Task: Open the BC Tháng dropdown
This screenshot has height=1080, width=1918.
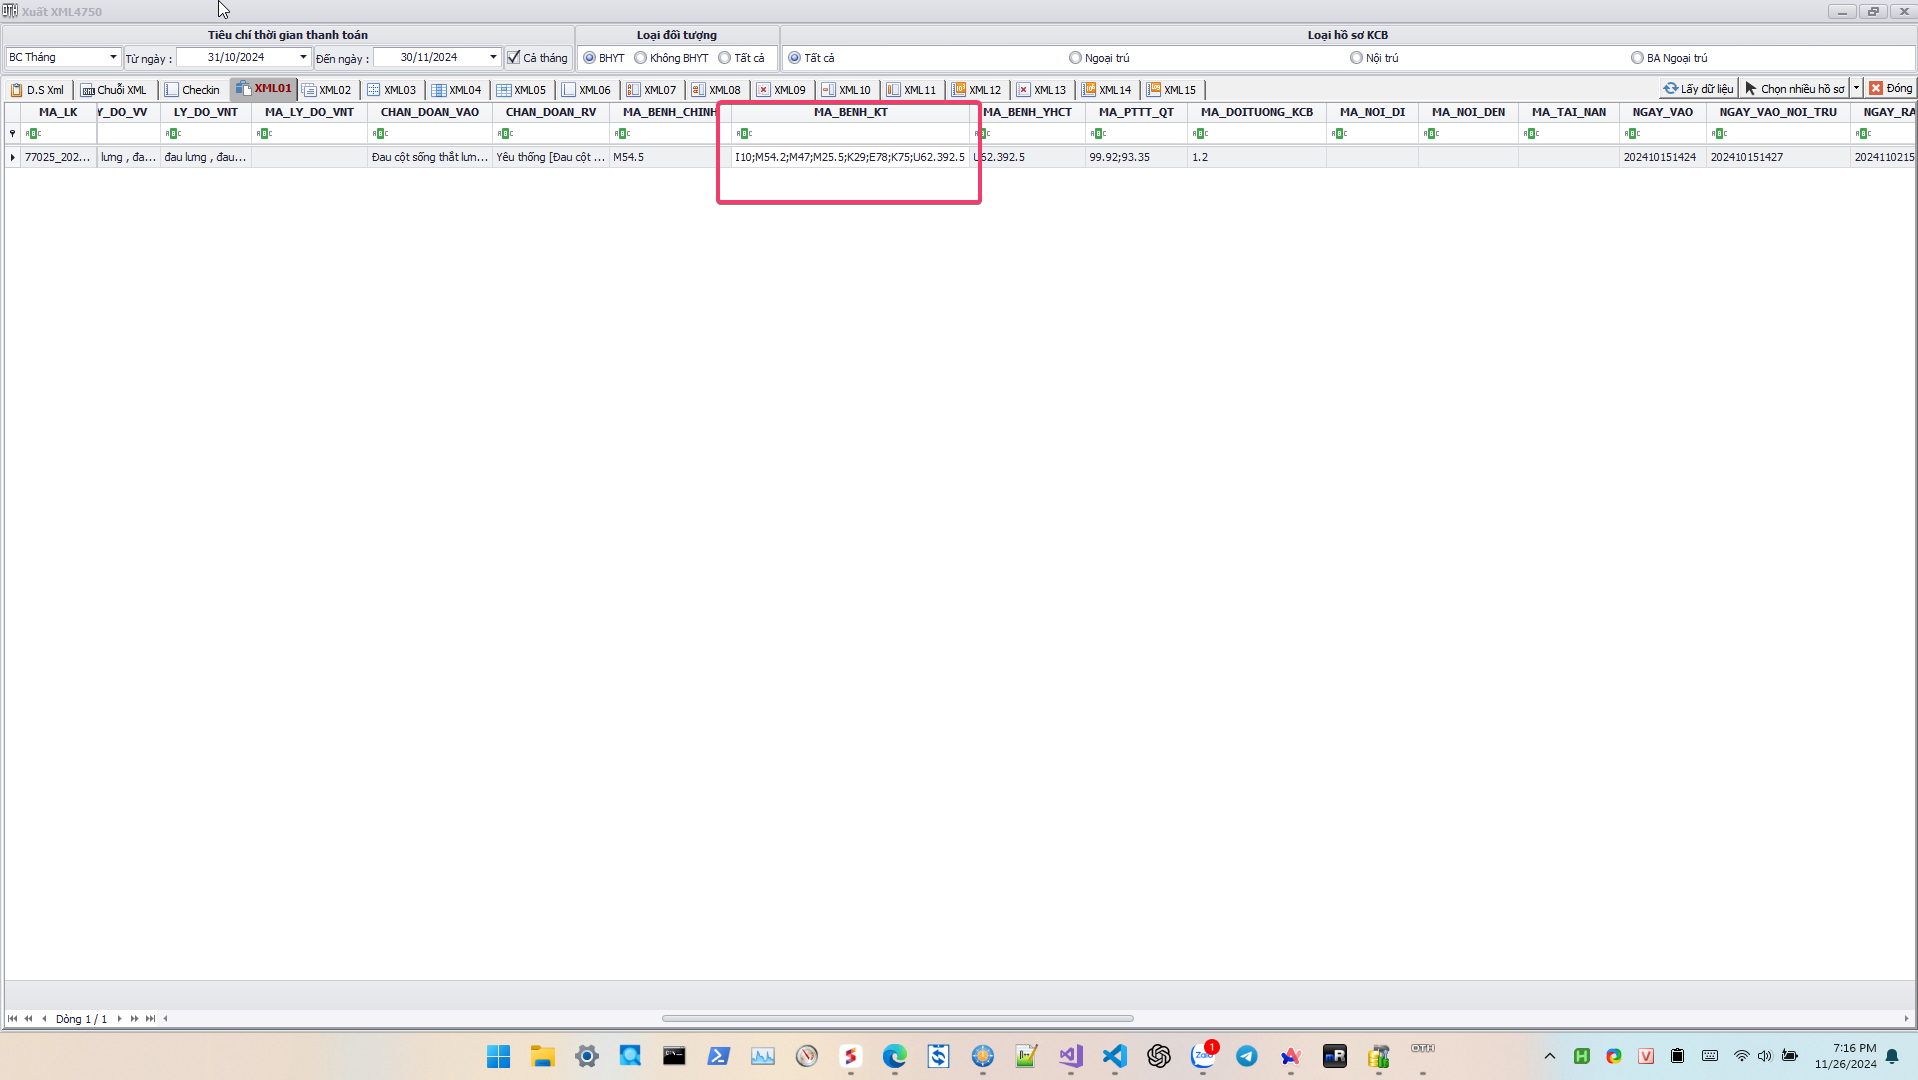Action: tap(113, 58)
